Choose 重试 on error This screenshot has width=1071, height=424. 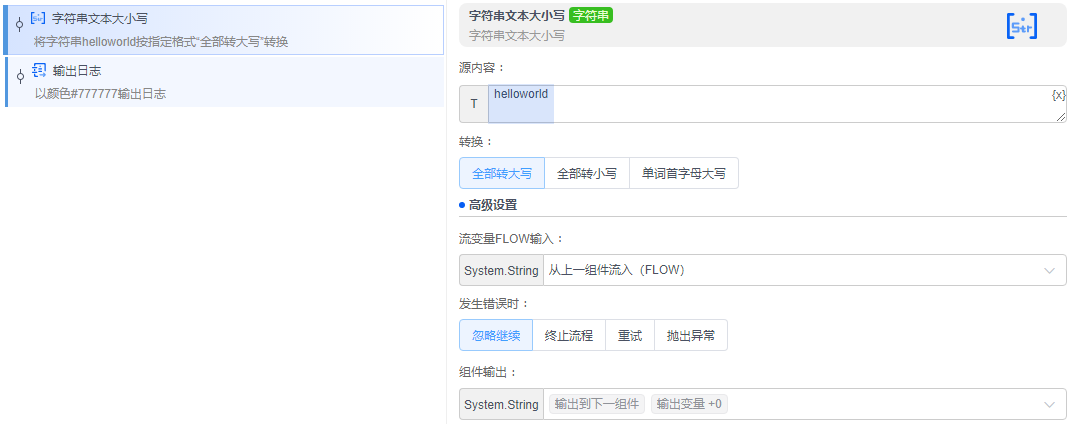pyautogui.click(x=630, y=335)
